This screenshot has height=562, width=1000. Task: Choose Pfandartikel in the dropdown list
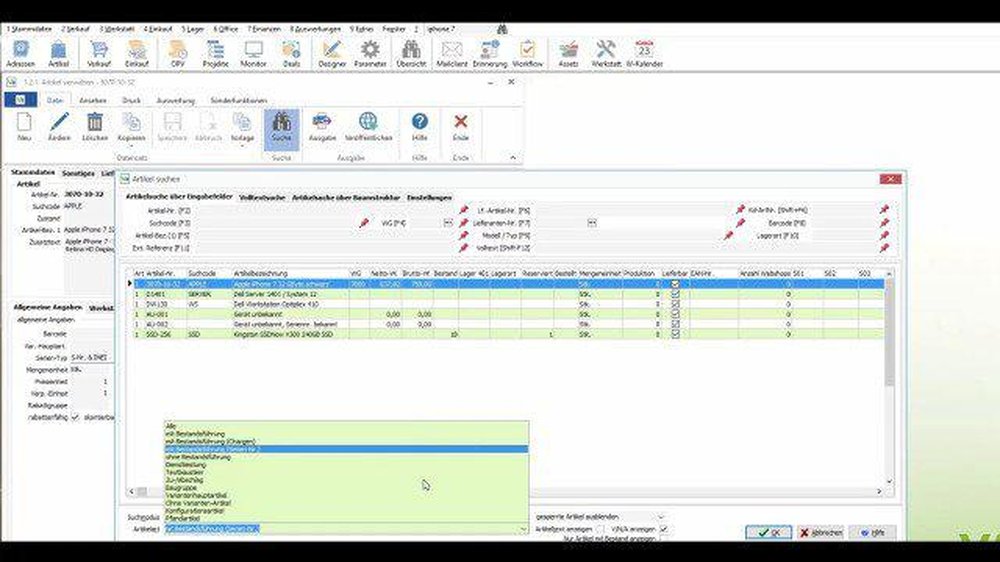(346, 519)
